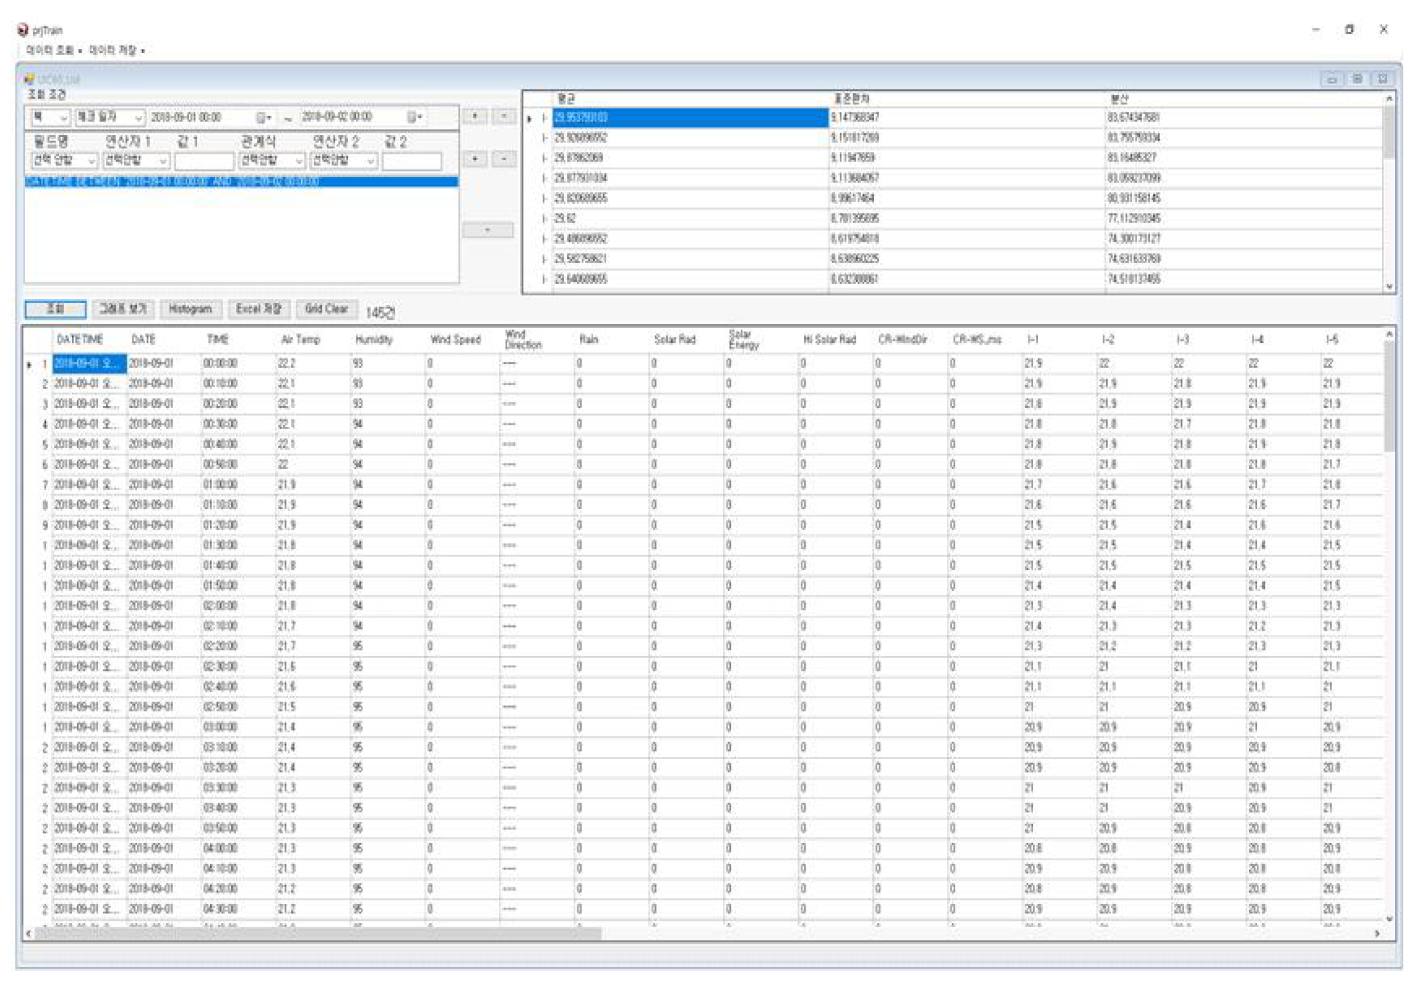Click the child window's minimize button
The width and height of the screenshot is (1404, 993).
(1332, 79)
